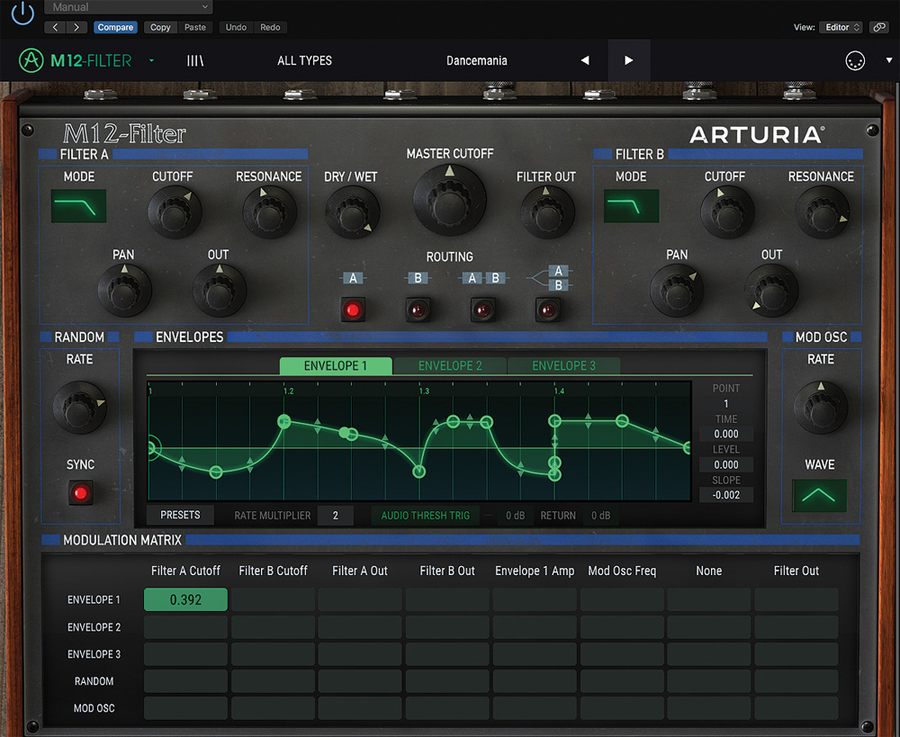Click the Filter A Out knob

pyautogui.click(x=219, y=290)
